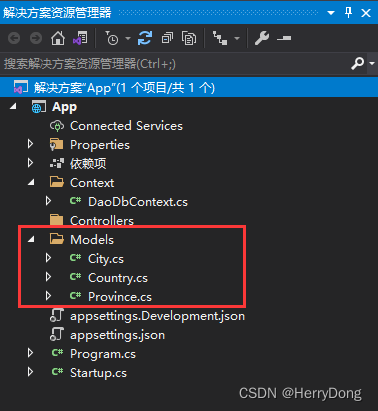Click the Back navigation arrow in toolbar

click(14, 38)
